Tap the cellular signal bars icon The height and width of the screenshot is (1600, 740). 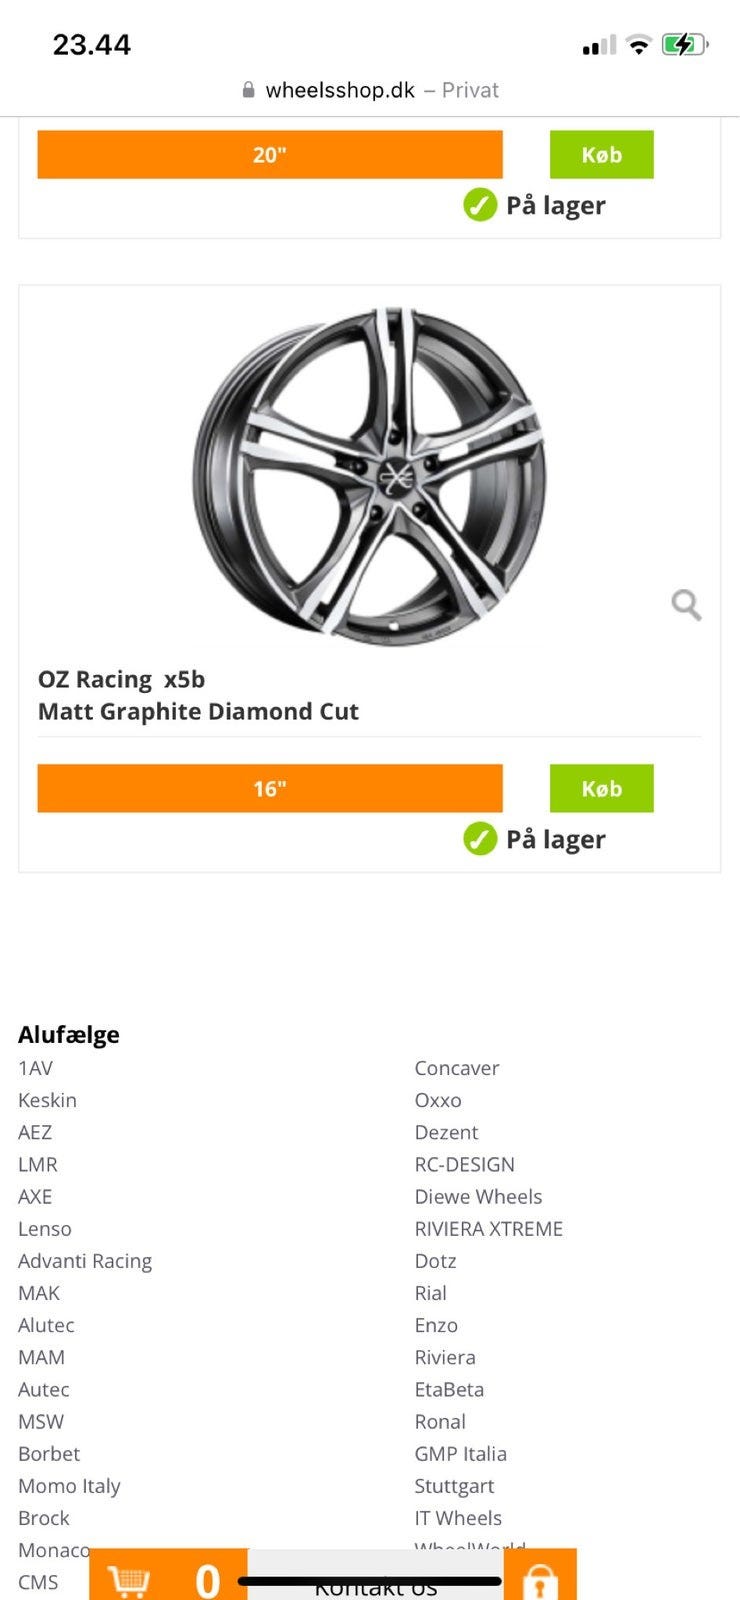[x=599, y=46]
